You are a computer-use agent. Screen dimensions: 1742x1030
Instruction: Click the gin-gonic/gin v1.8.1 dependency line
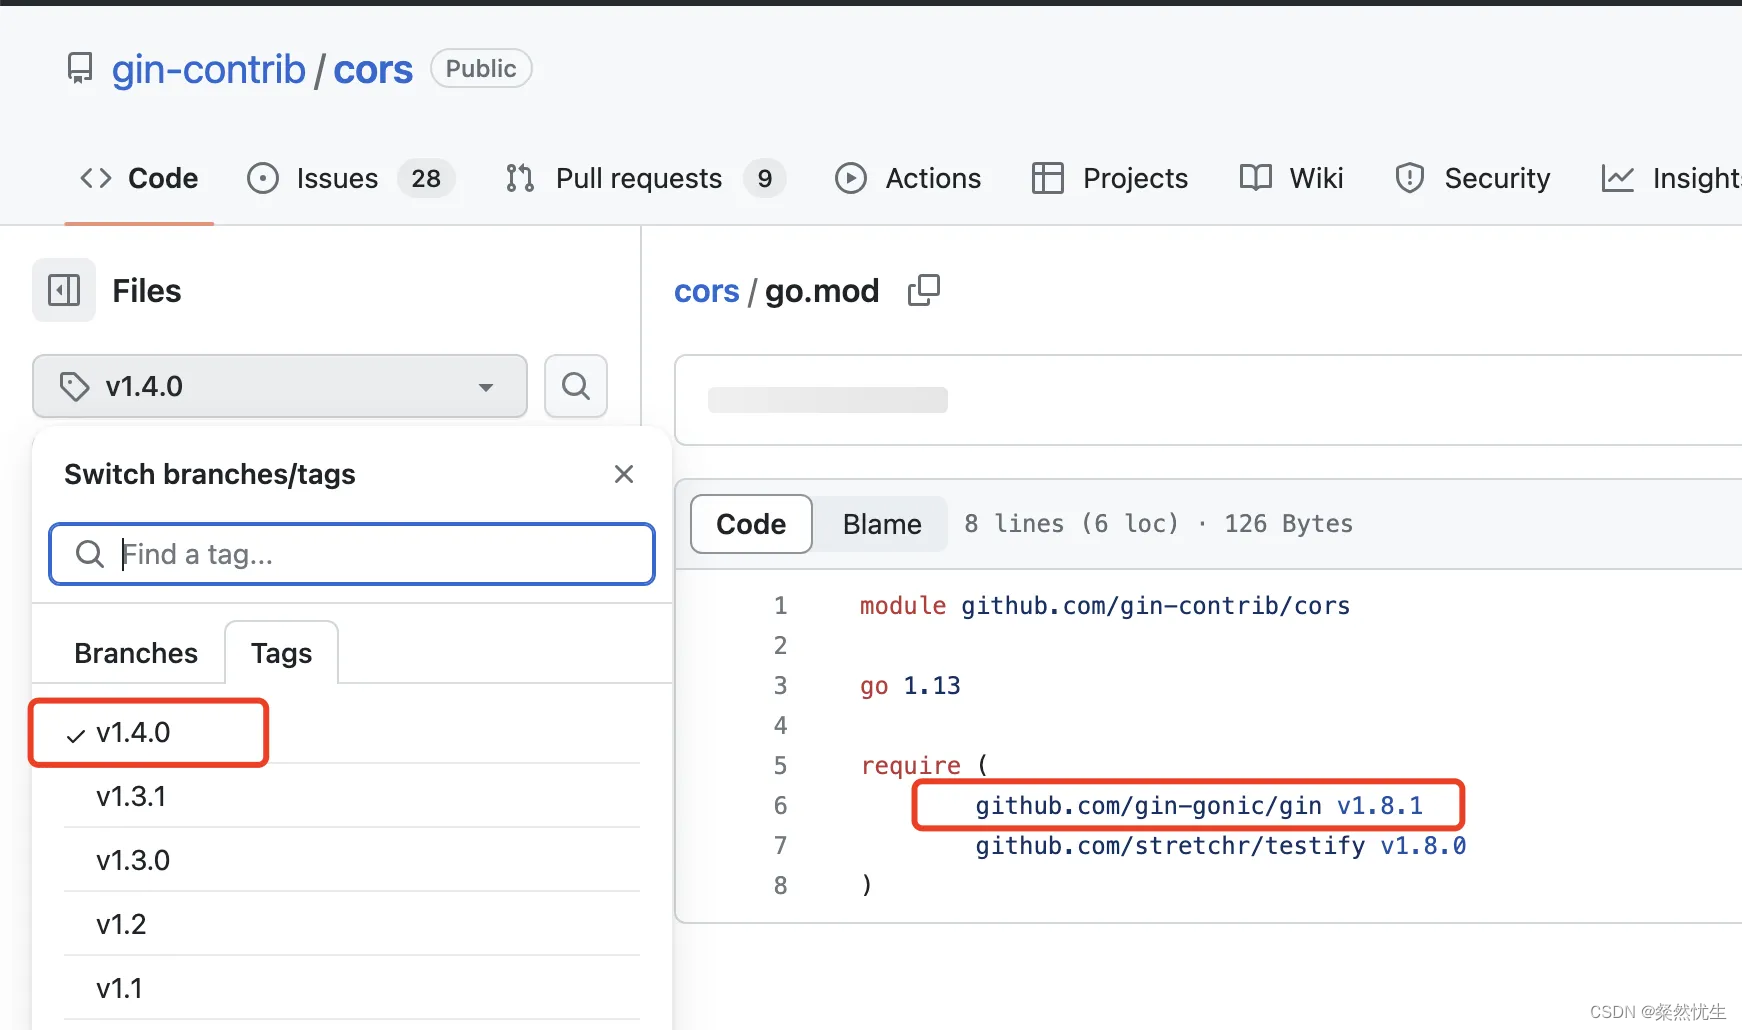[x=1199, y=806]
